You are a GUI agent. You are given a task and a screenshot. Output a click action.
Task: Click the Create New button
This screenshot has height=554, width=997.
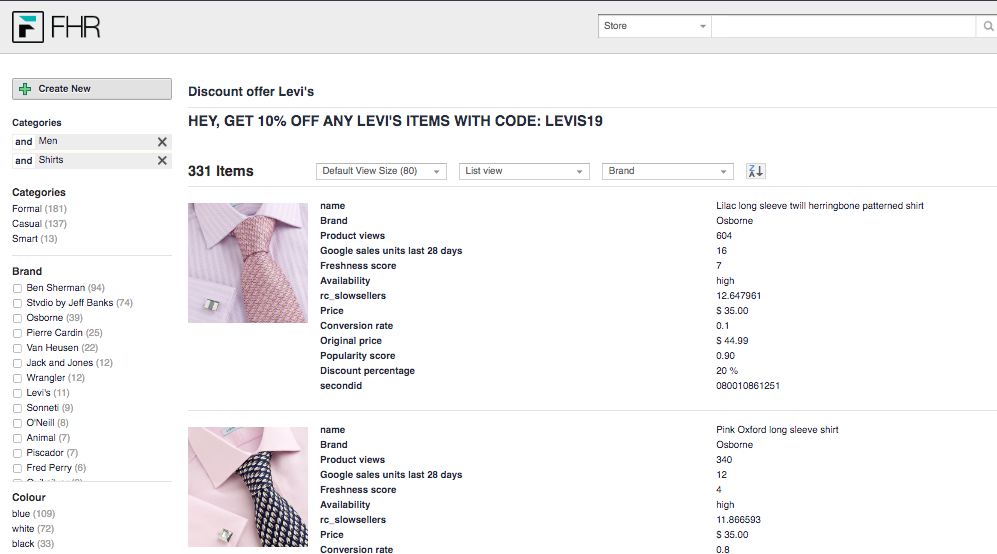tap(92, 89)
